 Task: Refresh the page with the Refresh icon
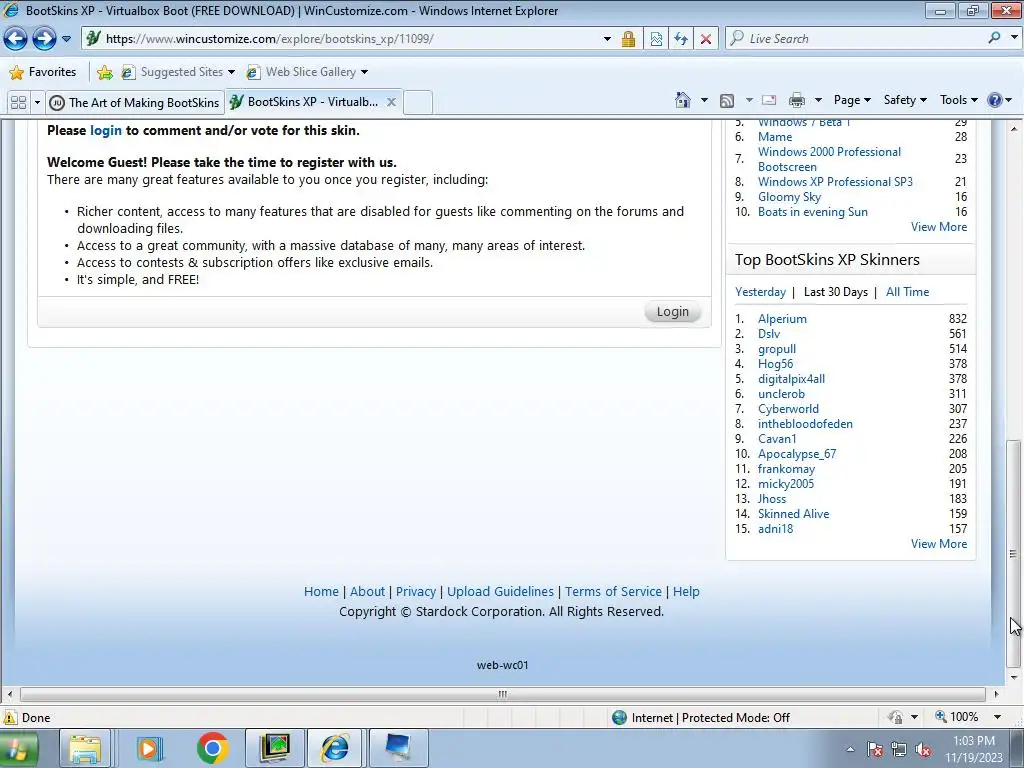point(680,39)
